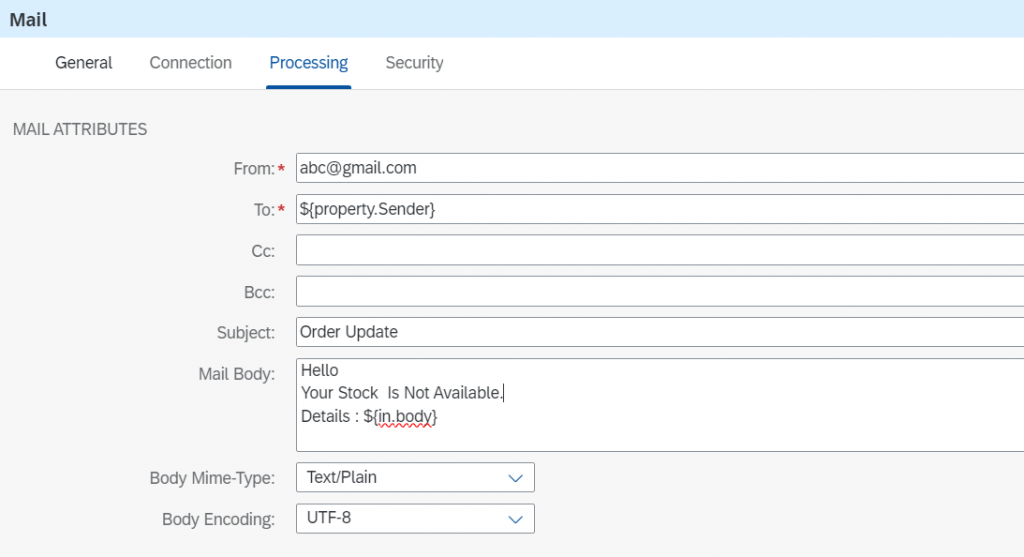Click the To recipient field
The height and width of the screenshot is (557, 1024).
[660, 209]
